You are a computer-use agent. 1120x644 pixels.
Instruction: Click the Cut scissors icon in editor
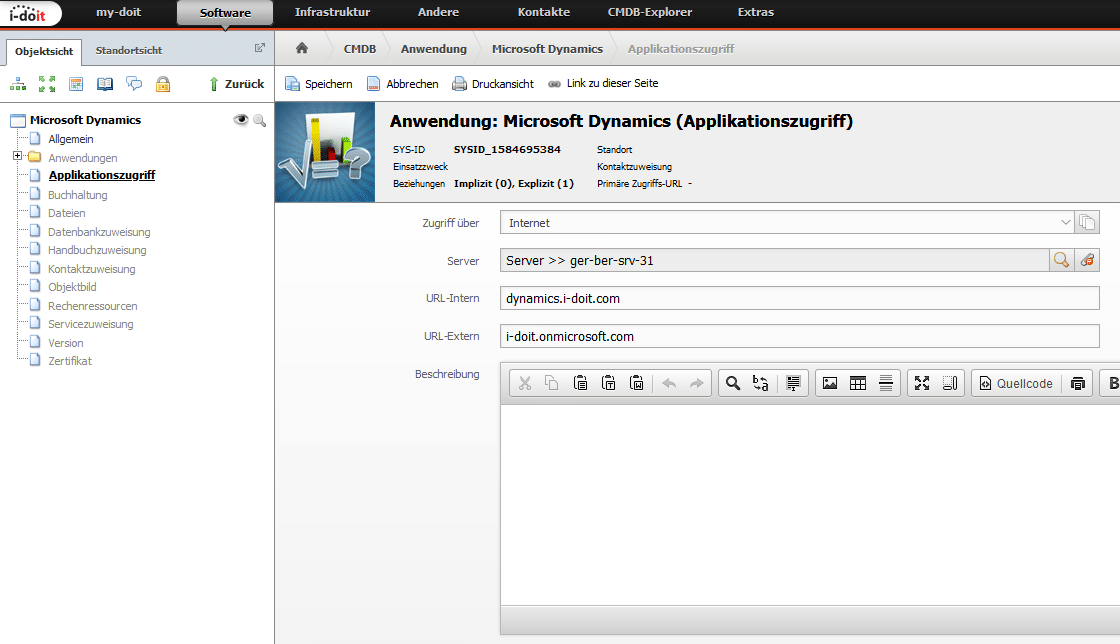coord(525,383)
